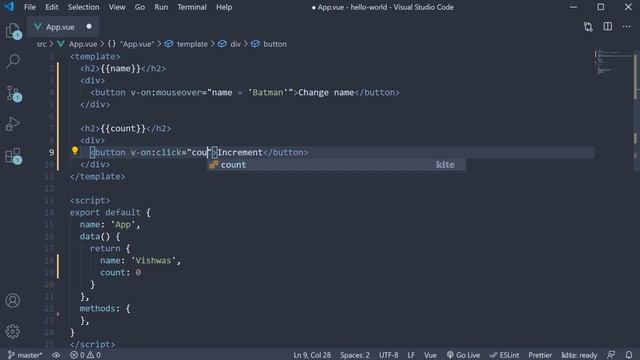
Task: Open the Help menu
Action: point(224,7)
